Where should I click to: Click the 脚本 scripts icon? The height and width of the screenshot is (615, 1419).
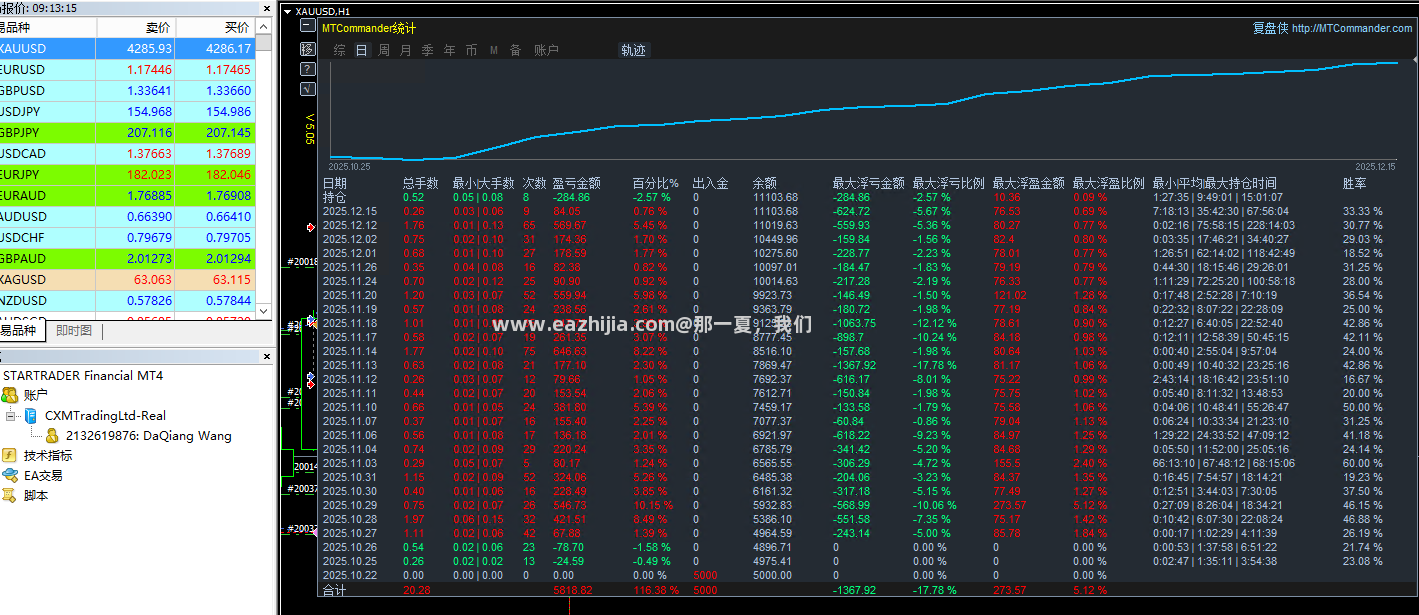click(10, 495)
